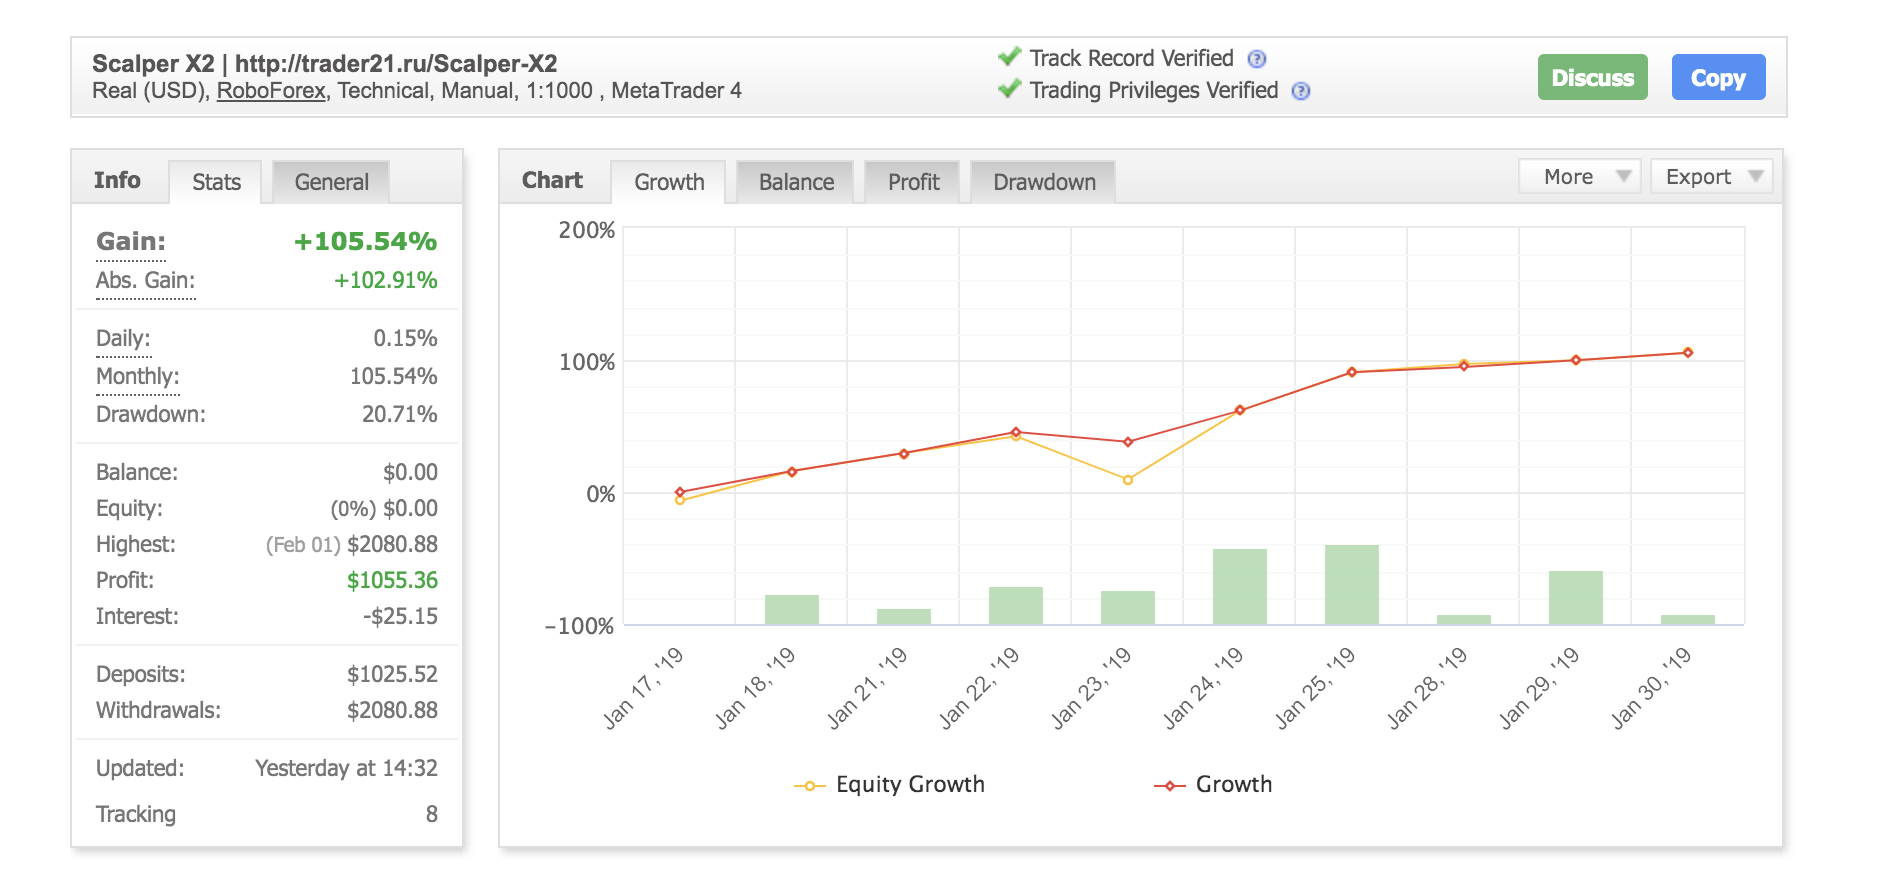This screenshot has width=1904, height=882.
Task: Click Equity Growth point on Jan 23
Action: [1128, 480]
